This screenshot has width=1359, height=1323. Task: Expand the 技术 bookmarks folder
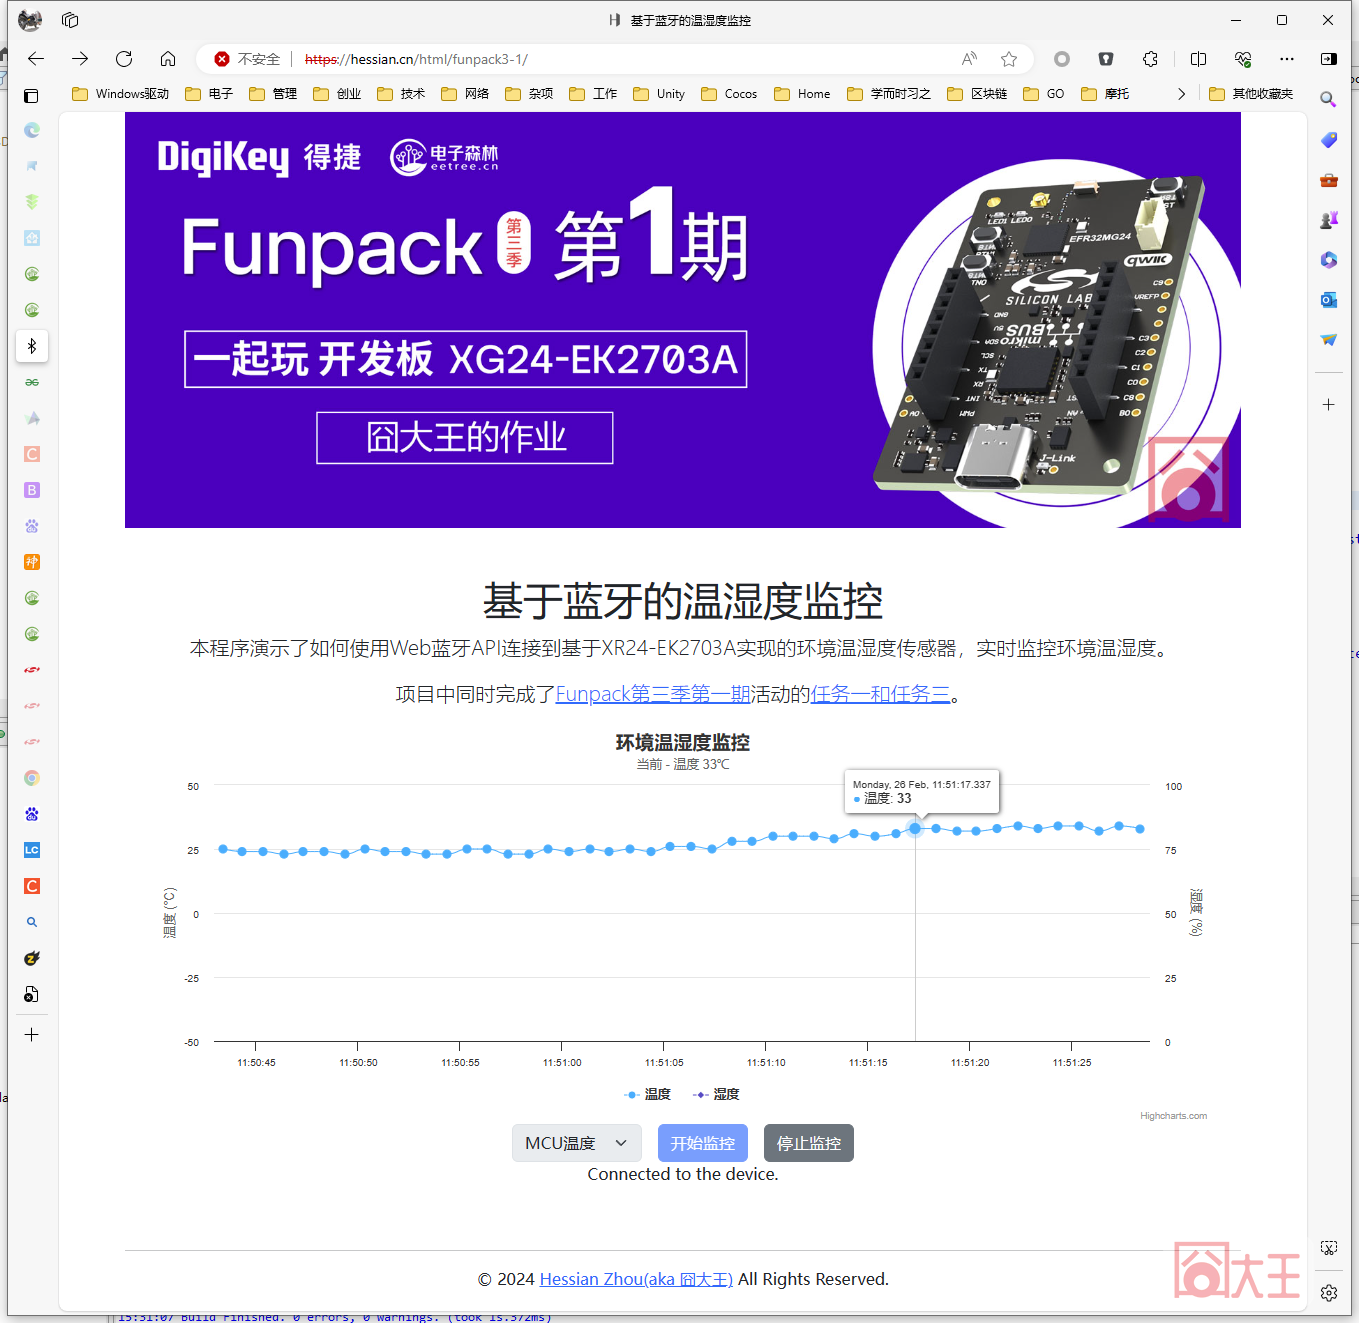tap(401, 94)
